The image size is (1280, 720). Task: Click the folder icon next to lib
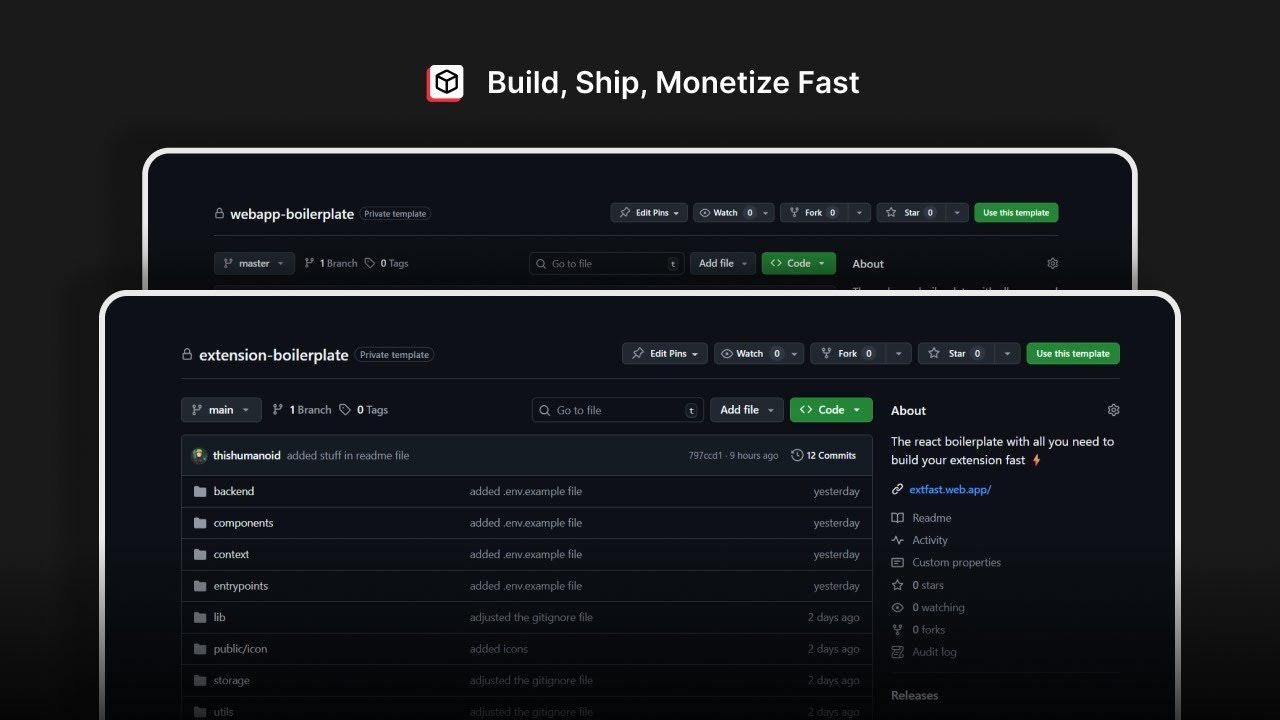coord(200,617)
